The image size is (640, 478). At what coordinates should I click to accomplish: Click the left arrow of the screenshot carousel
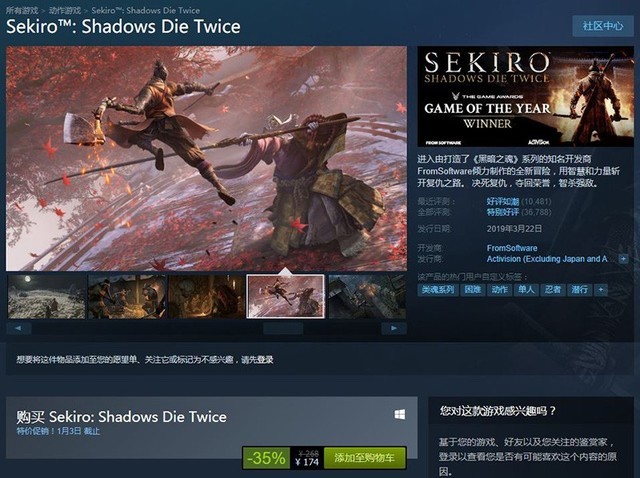(x=19, y=328)
